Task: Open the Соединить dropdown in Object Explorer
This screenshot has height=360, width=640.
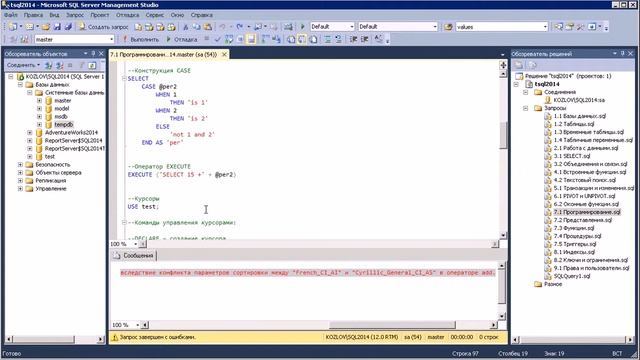Action: (23, 65)
